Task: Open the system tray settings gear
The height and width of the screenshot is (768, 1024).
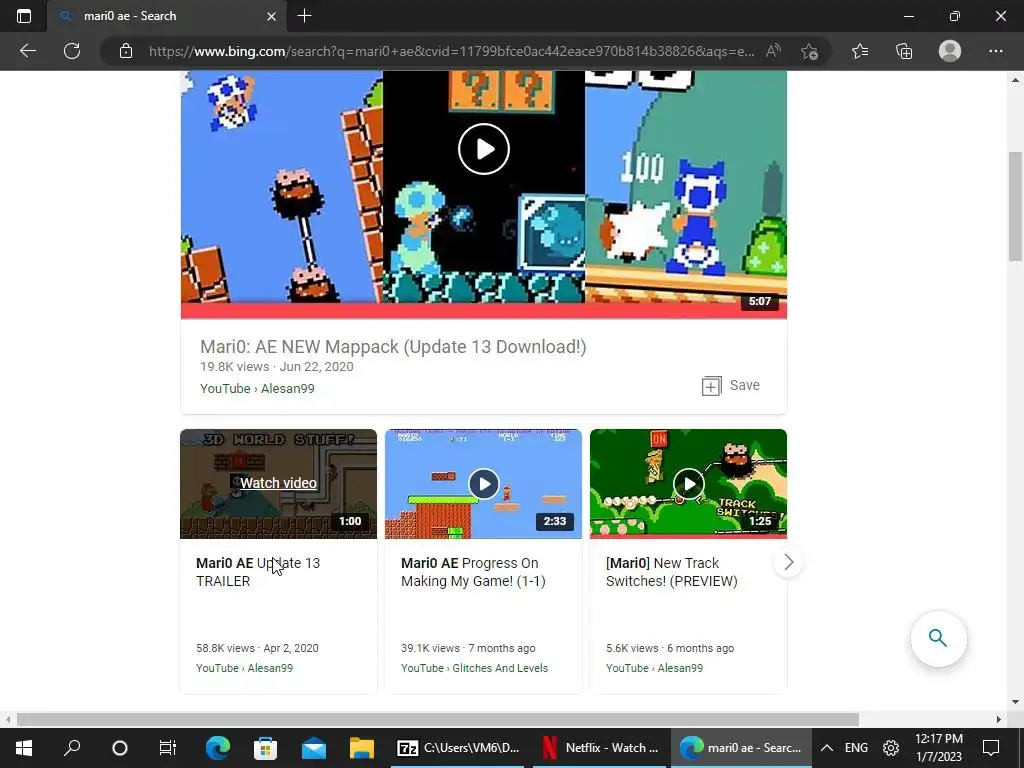Action: click(891, 748)
